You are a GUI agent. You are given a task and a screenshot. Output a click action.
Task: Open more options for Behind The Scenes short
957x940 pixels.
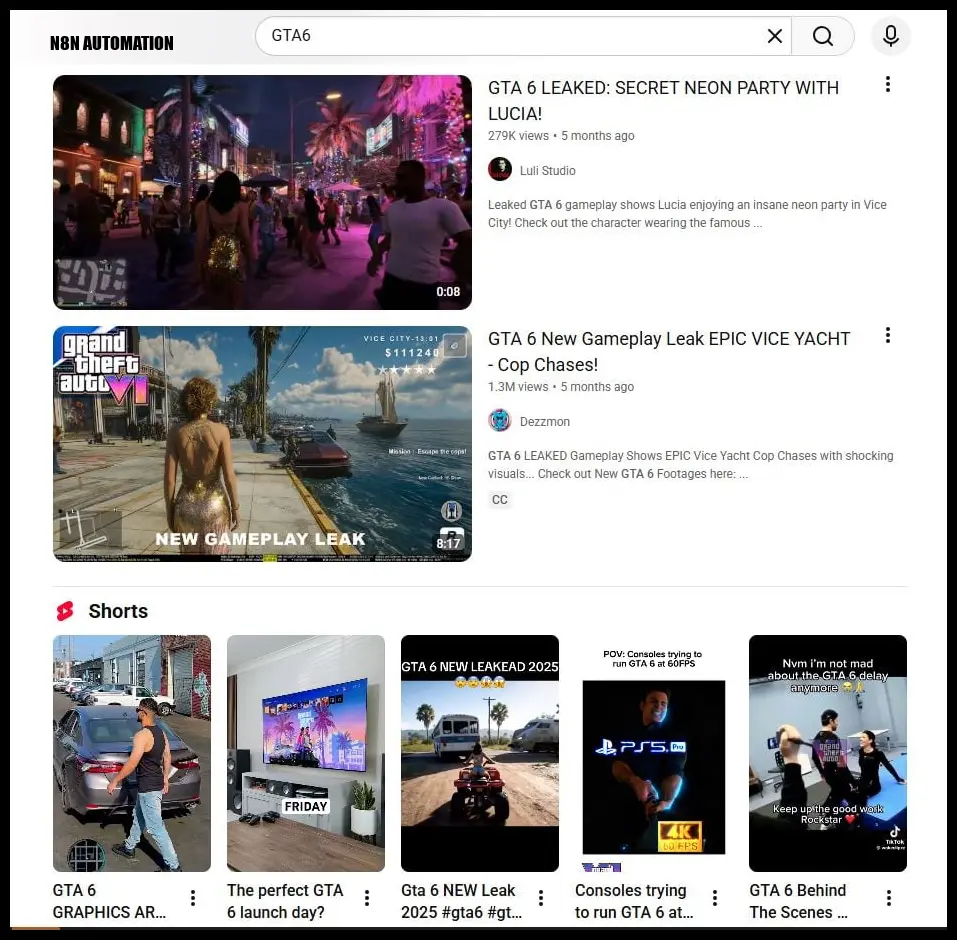click(889, 898)
